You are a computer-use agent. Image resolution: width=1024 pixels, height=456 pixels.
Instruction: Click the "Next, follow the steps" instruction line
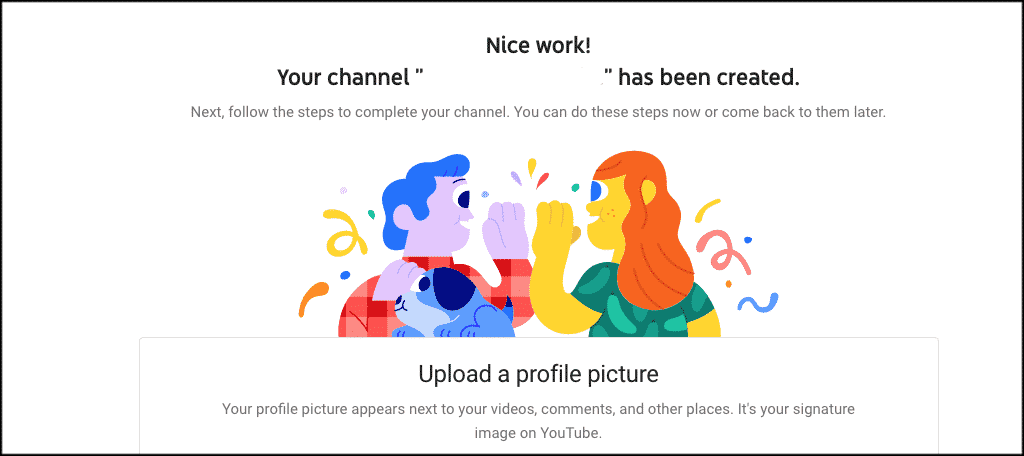[537, 112]
